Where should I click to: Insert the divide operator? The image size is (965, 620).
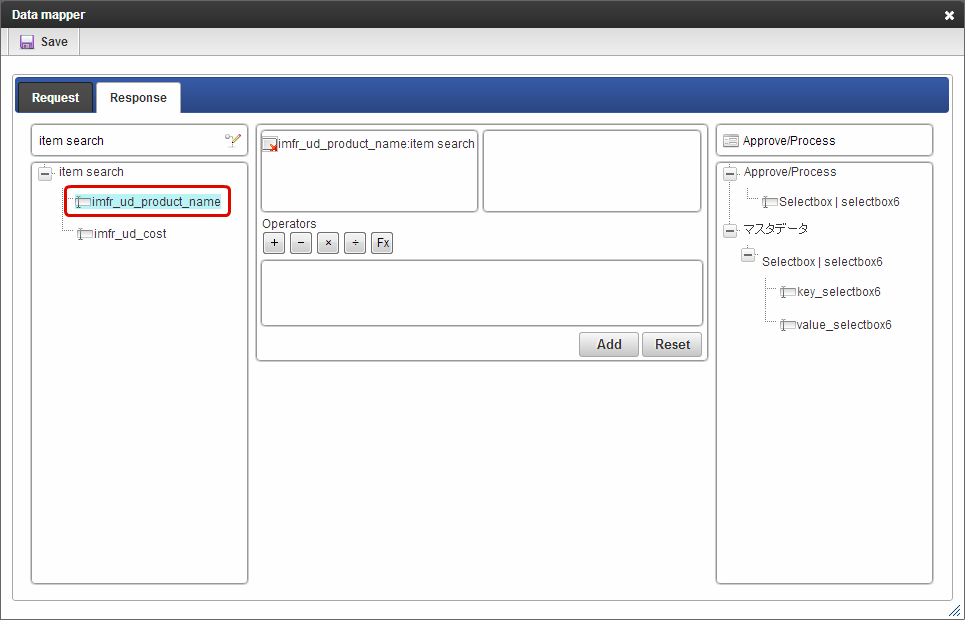pyautogui.click(x=355, y=243)
